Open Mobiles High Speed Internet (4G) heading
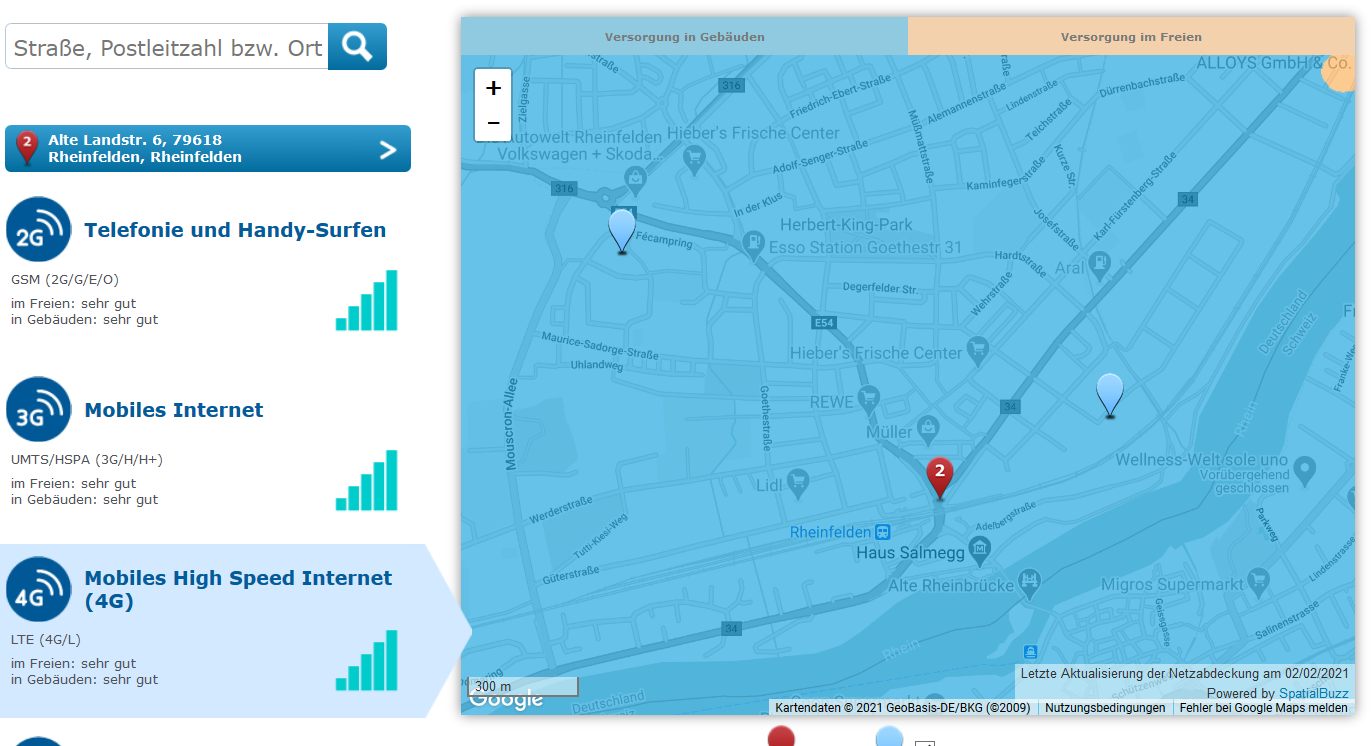This screenshot has height=746, width=1372. point(238,589)
